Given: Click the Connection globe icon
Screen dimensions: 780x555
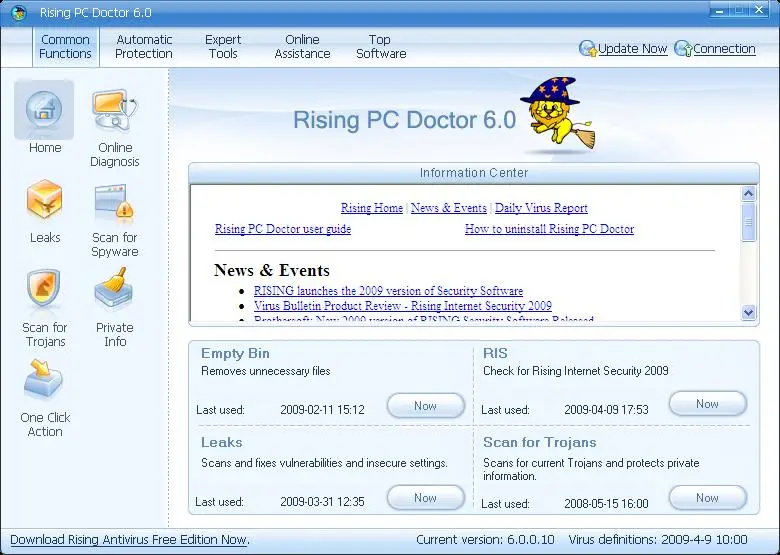Looking at the screenshot, I should point(683,49).
